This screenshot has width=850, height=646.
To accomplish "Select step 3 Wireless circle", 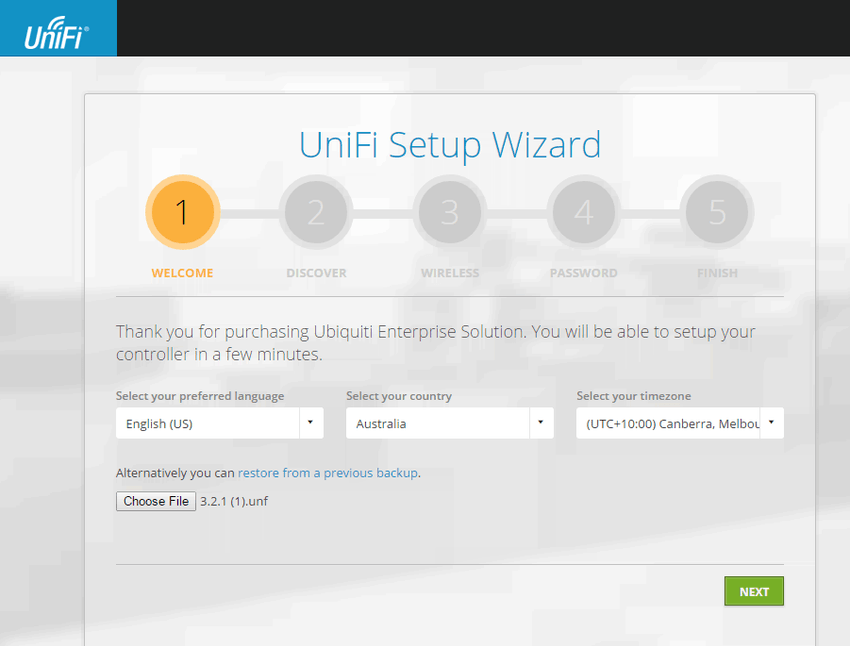I will pos(450,212).
